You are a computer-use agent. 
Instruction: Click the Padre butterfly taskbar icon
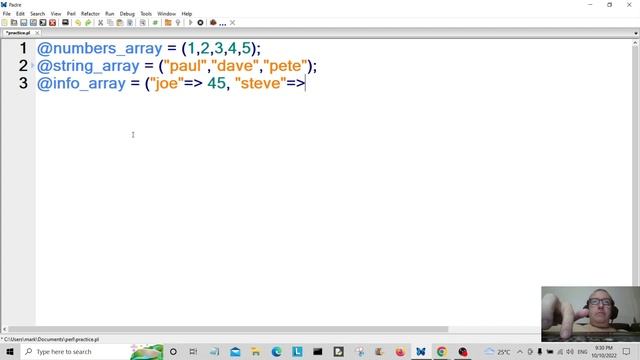421,351
